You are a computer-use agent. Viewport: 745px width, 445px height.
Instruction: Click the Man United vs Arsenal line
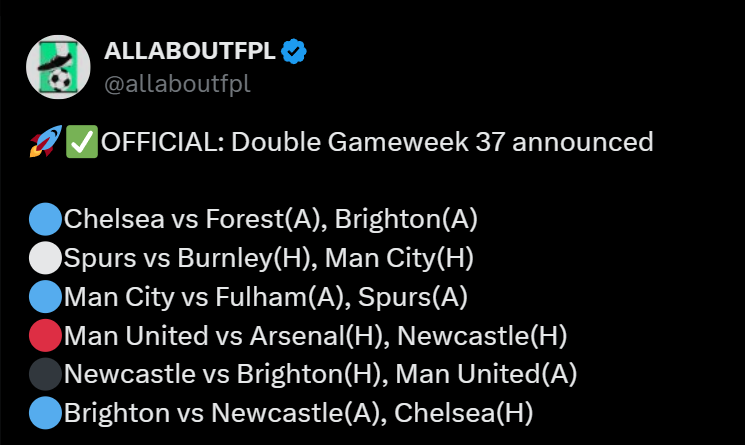[x=304, y=335]
